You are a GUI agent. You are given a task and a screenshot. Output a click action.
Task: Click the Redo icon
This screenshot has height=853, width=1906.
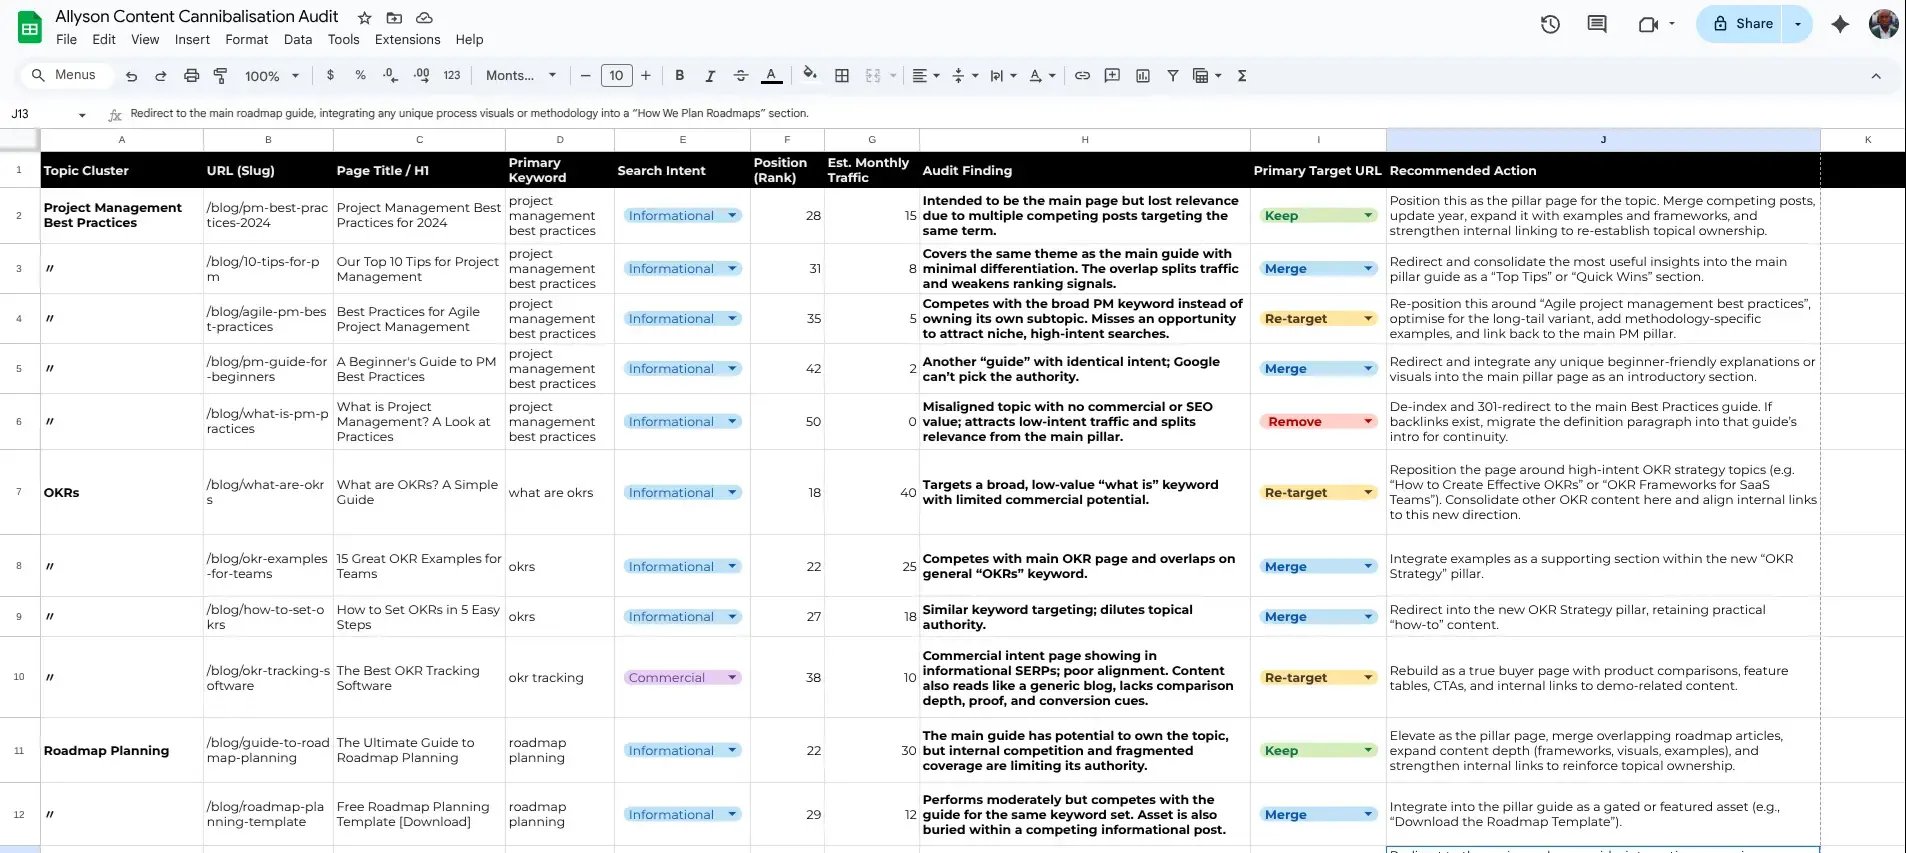pyautogui.click(x=161, y=76)
